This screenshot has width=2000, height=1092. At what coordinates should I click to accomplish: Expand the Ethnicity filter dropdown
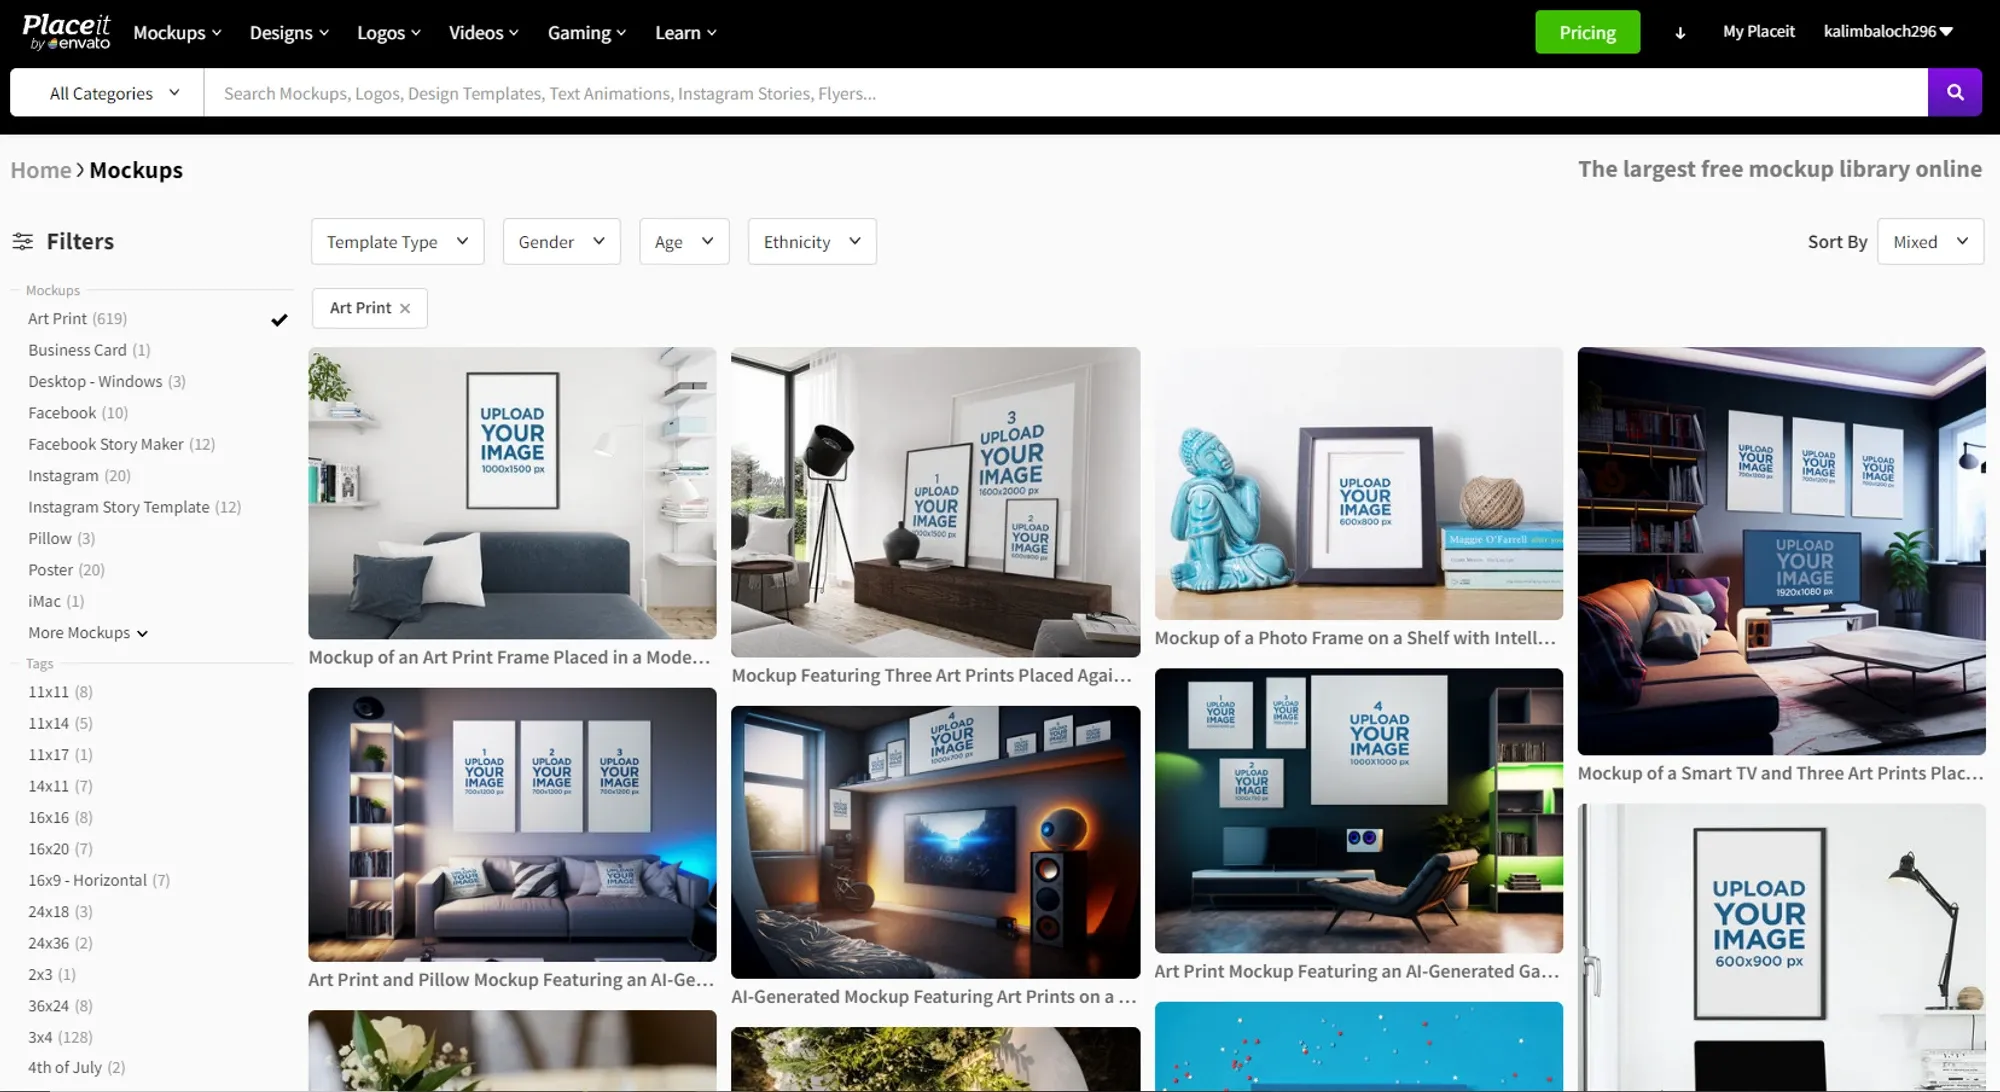[812, 242]
